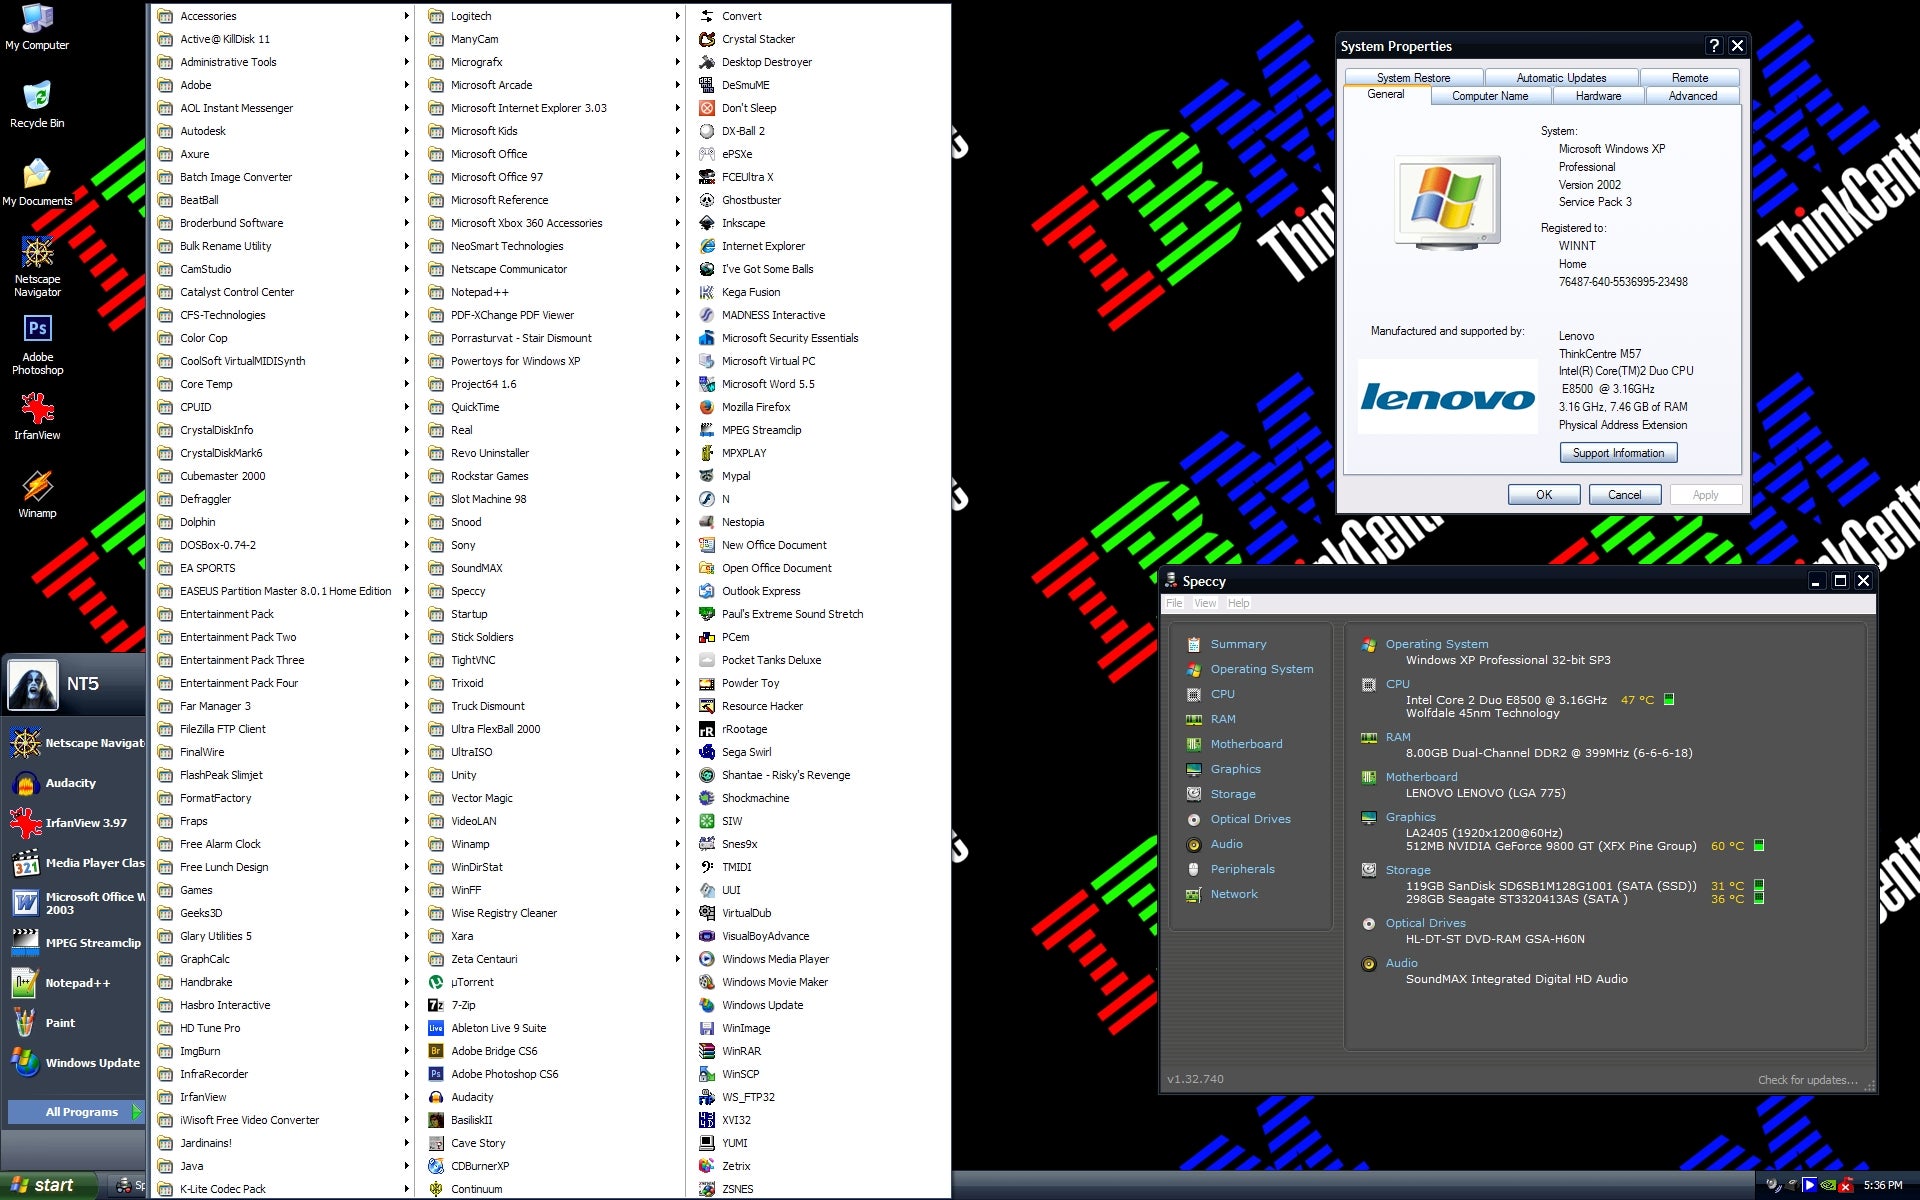Open Winamp desktop shortcut icon
This screenshot has height=1200, width=1920.
[37, 494]
